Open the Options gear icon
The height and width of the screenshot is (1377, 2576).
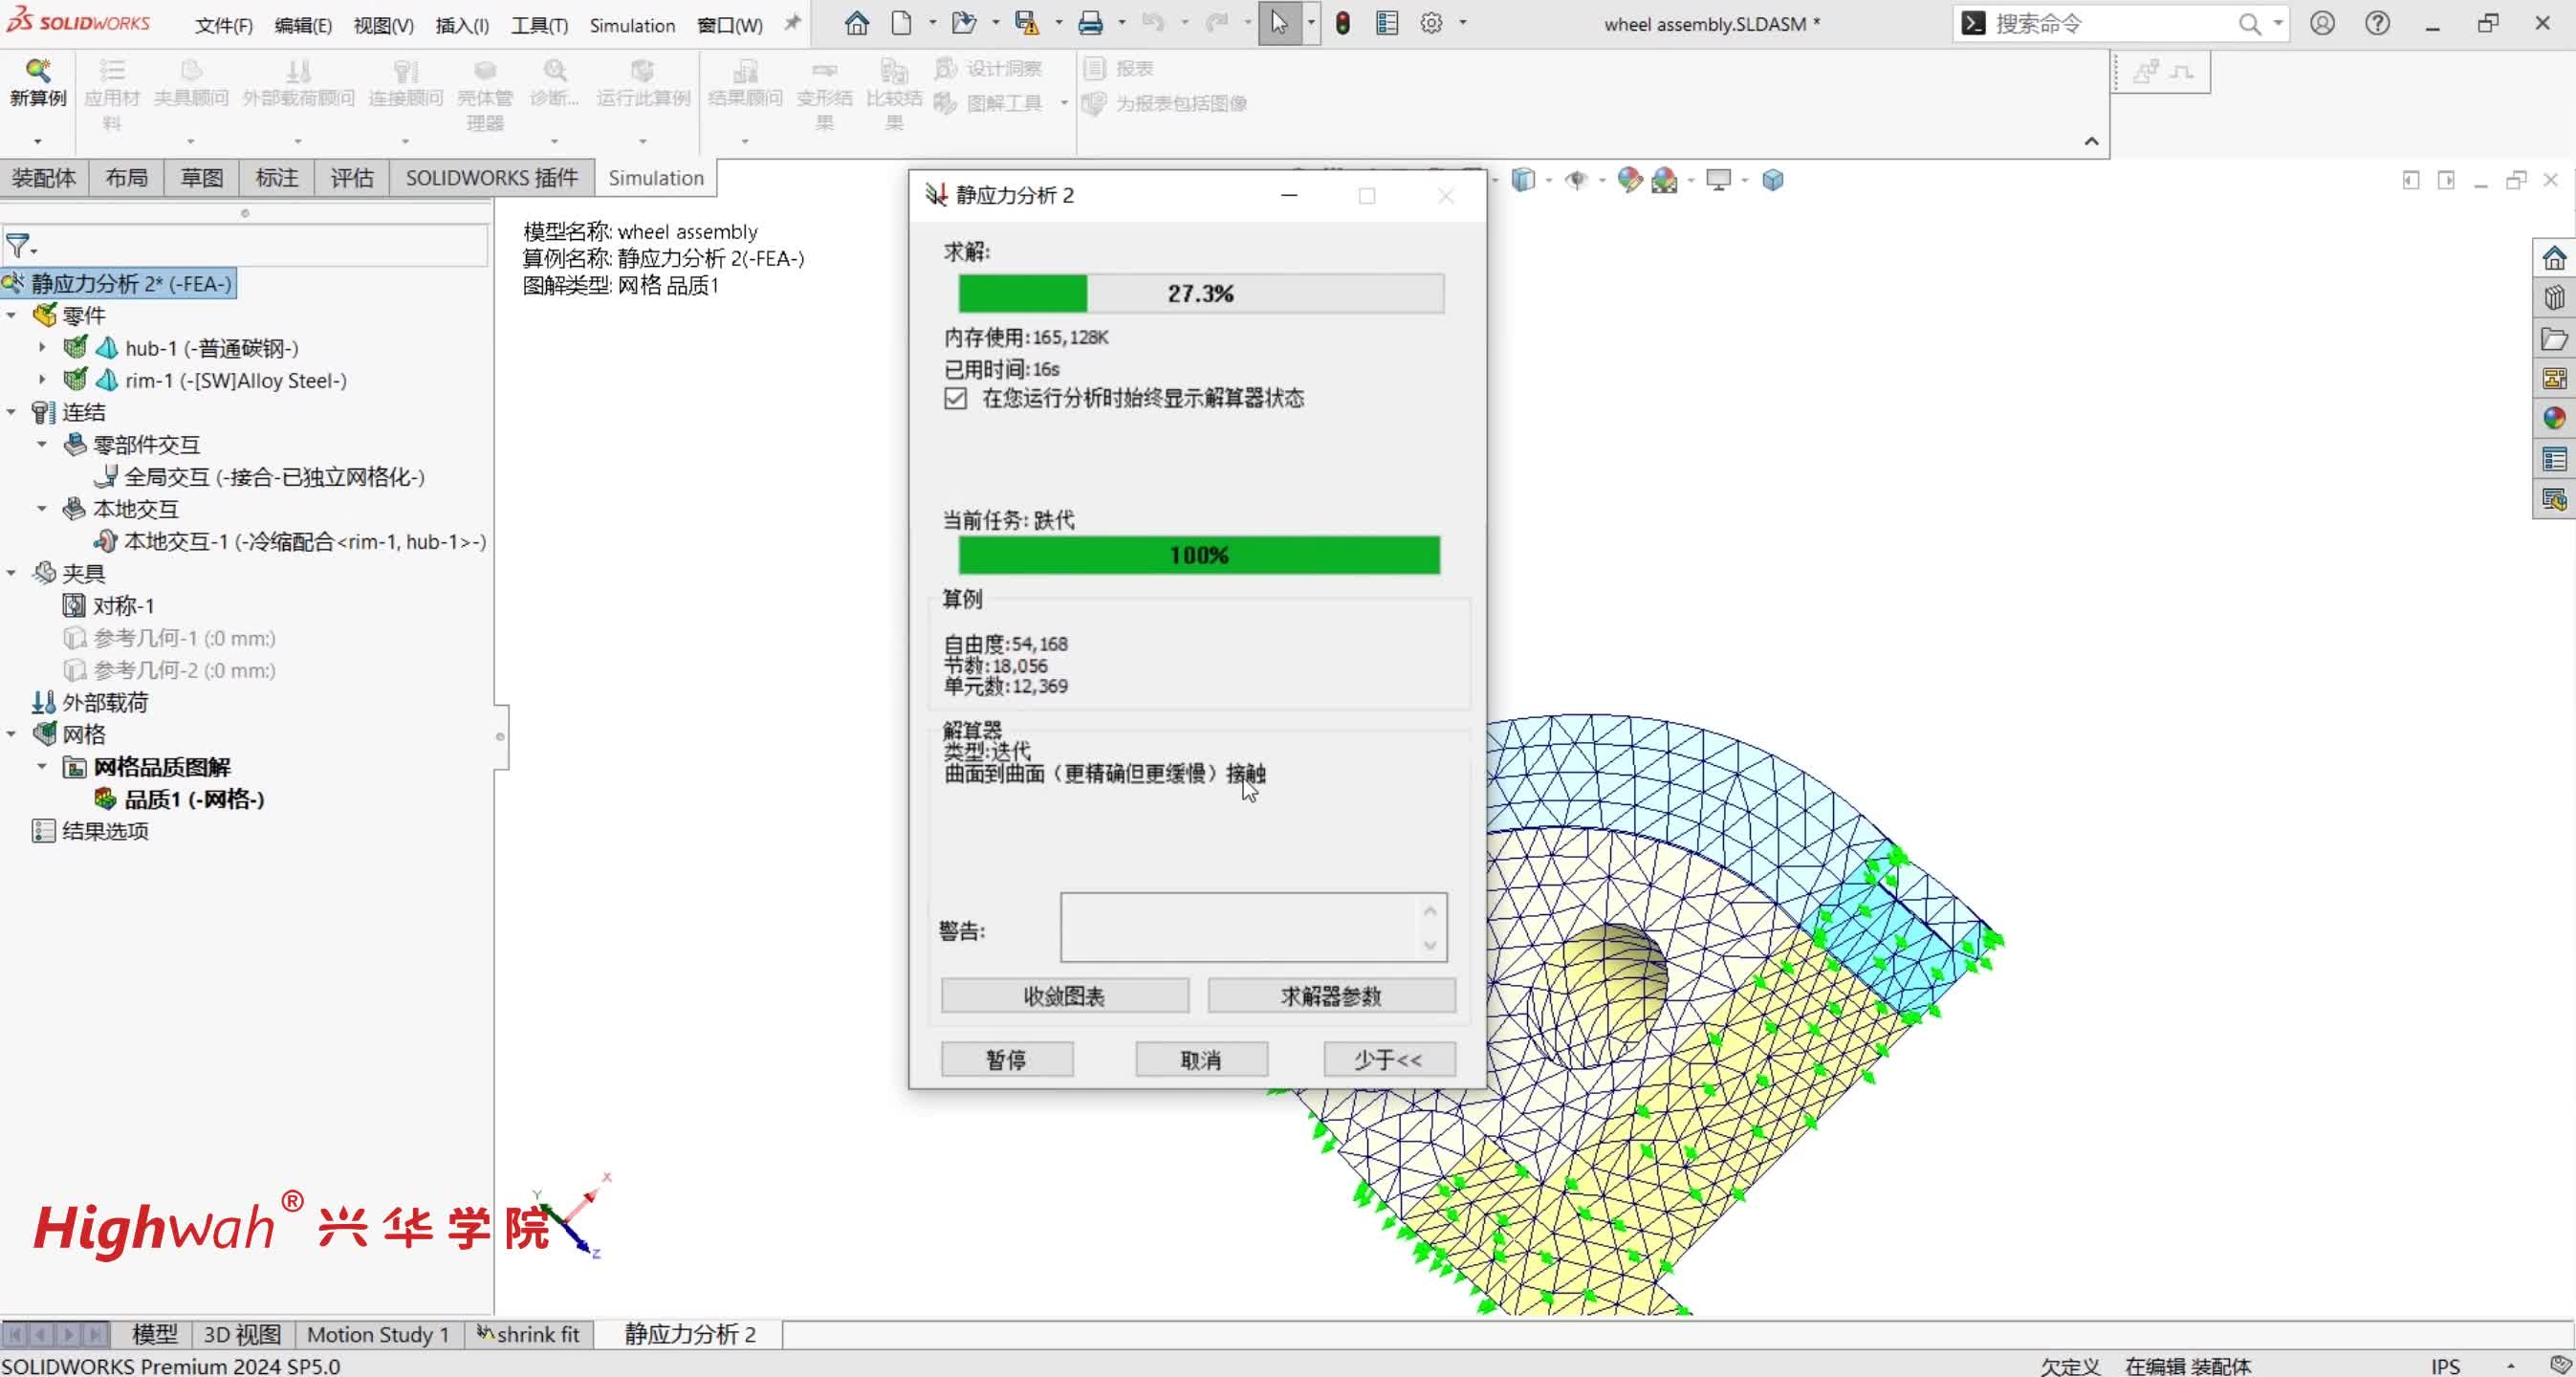(x=1431, y=23)
